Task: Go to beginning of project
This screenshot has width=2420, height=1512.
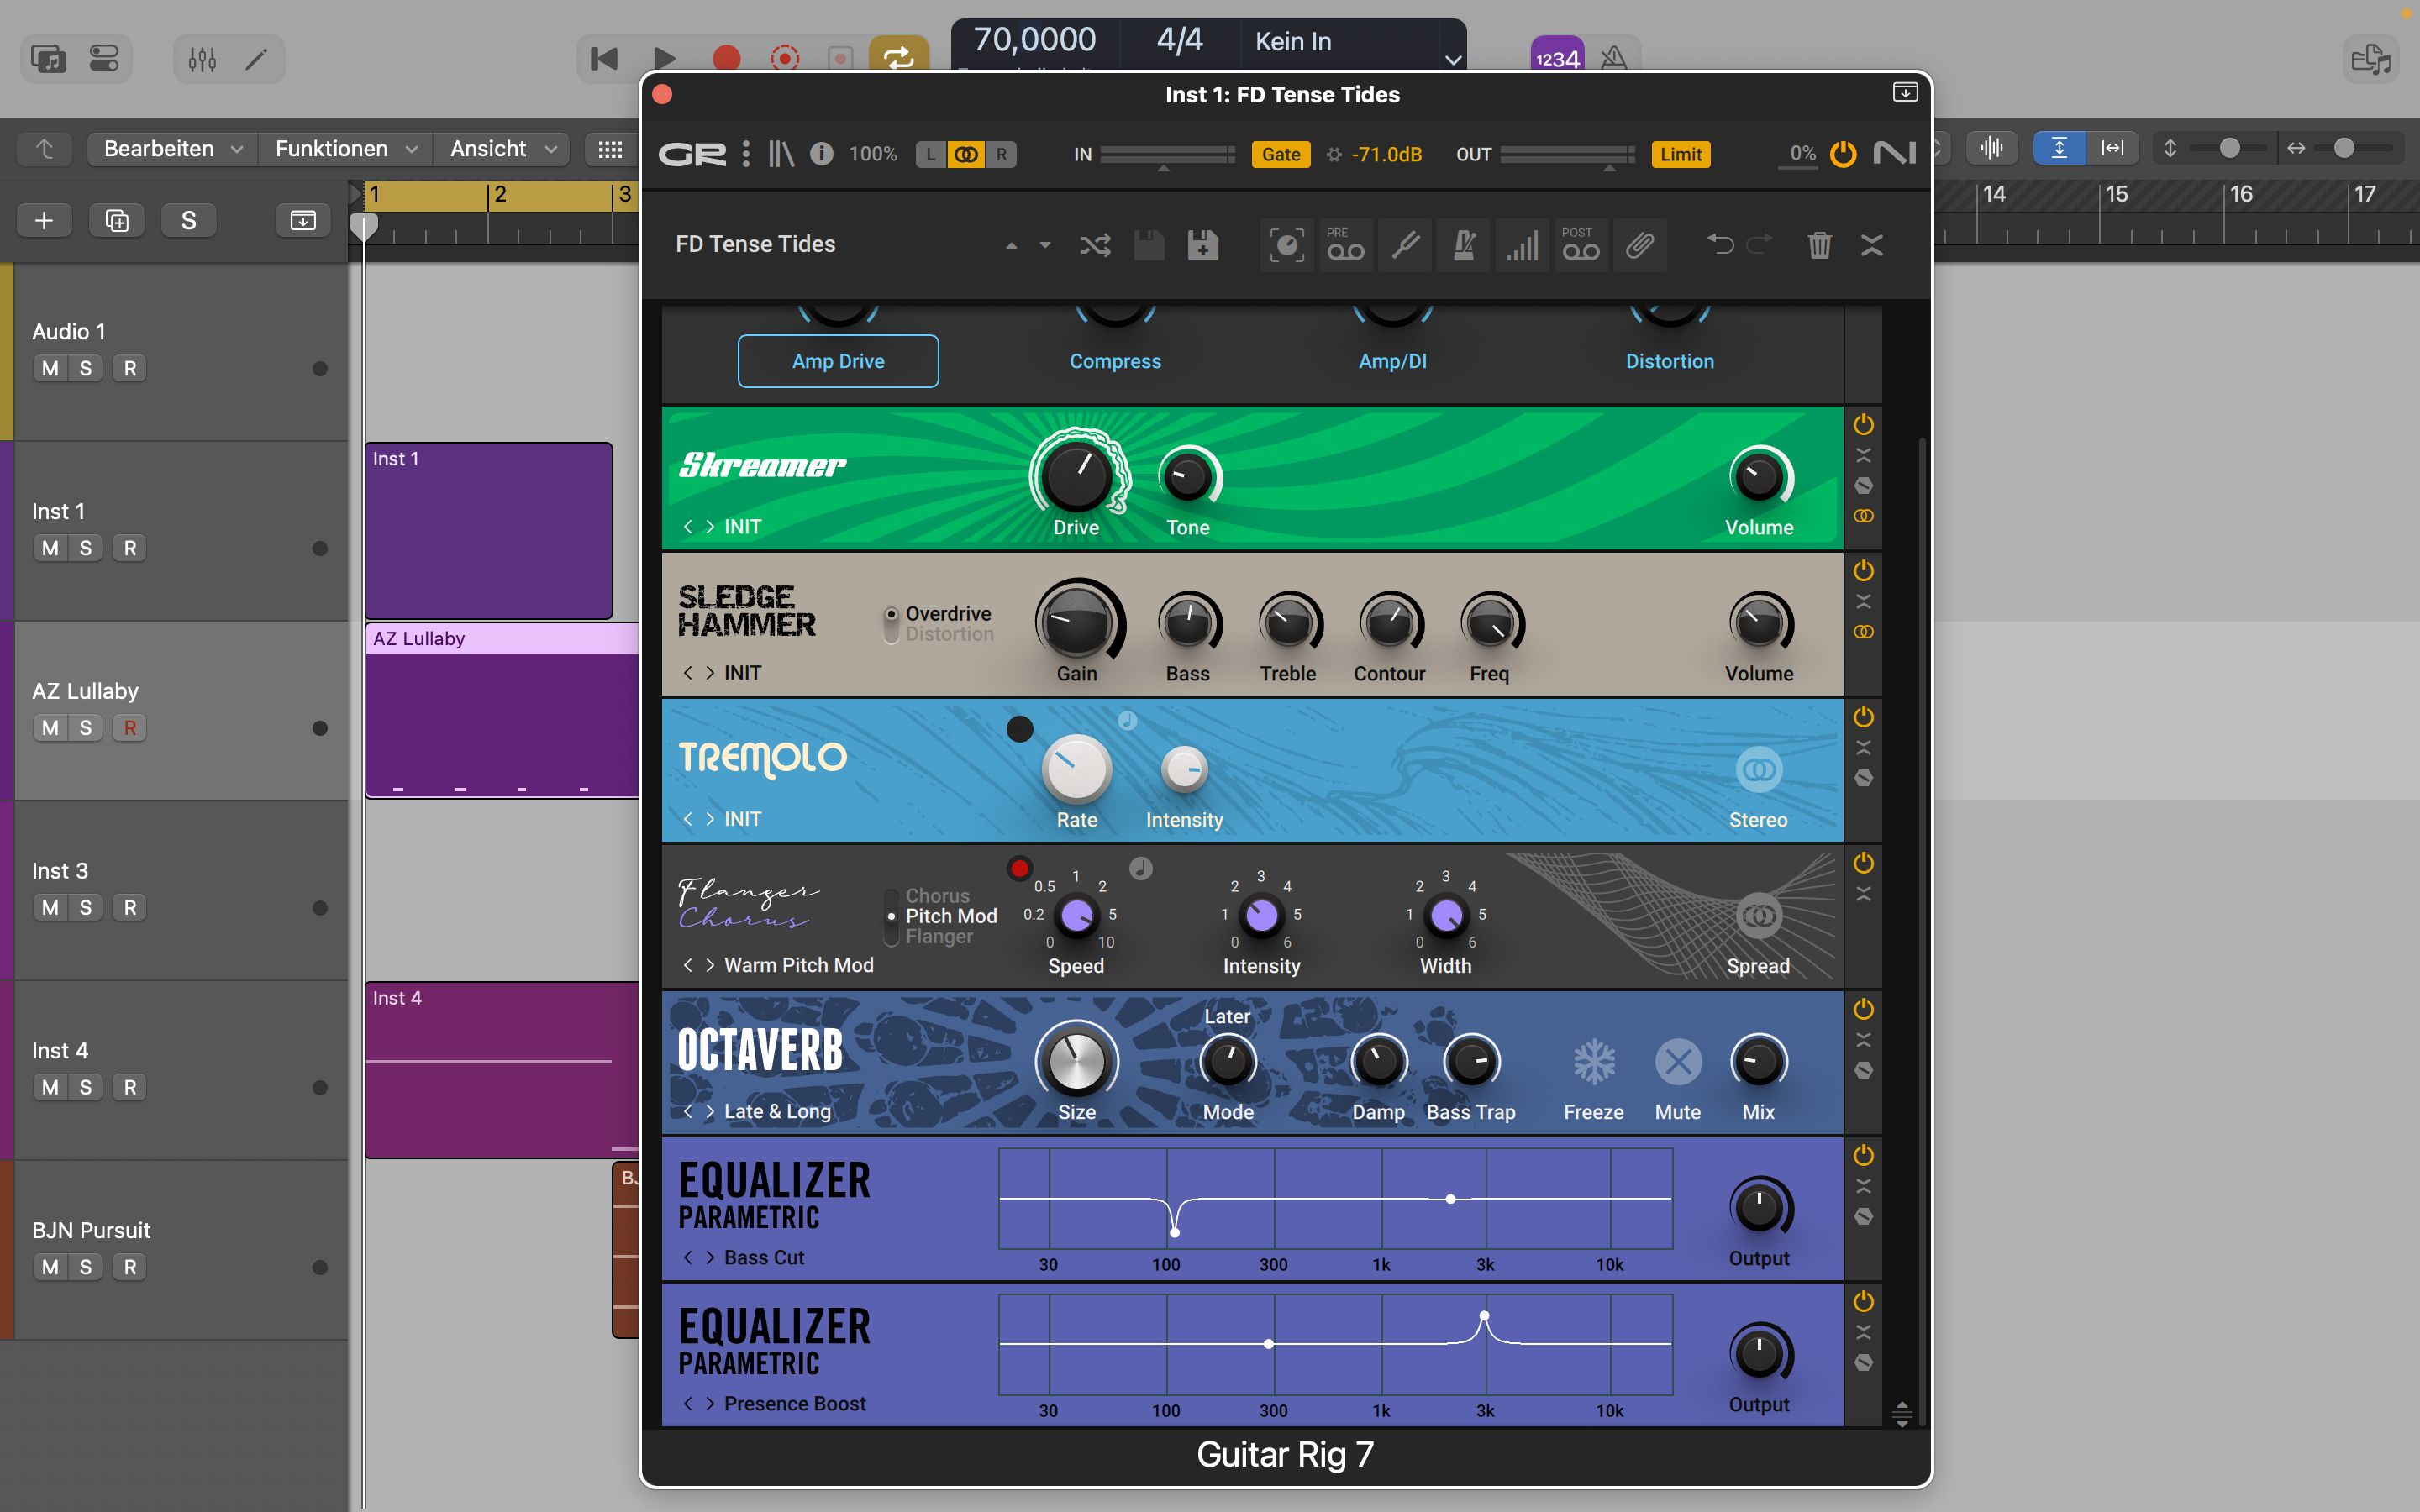Action: pyautogui.click(x=604, y=59)
